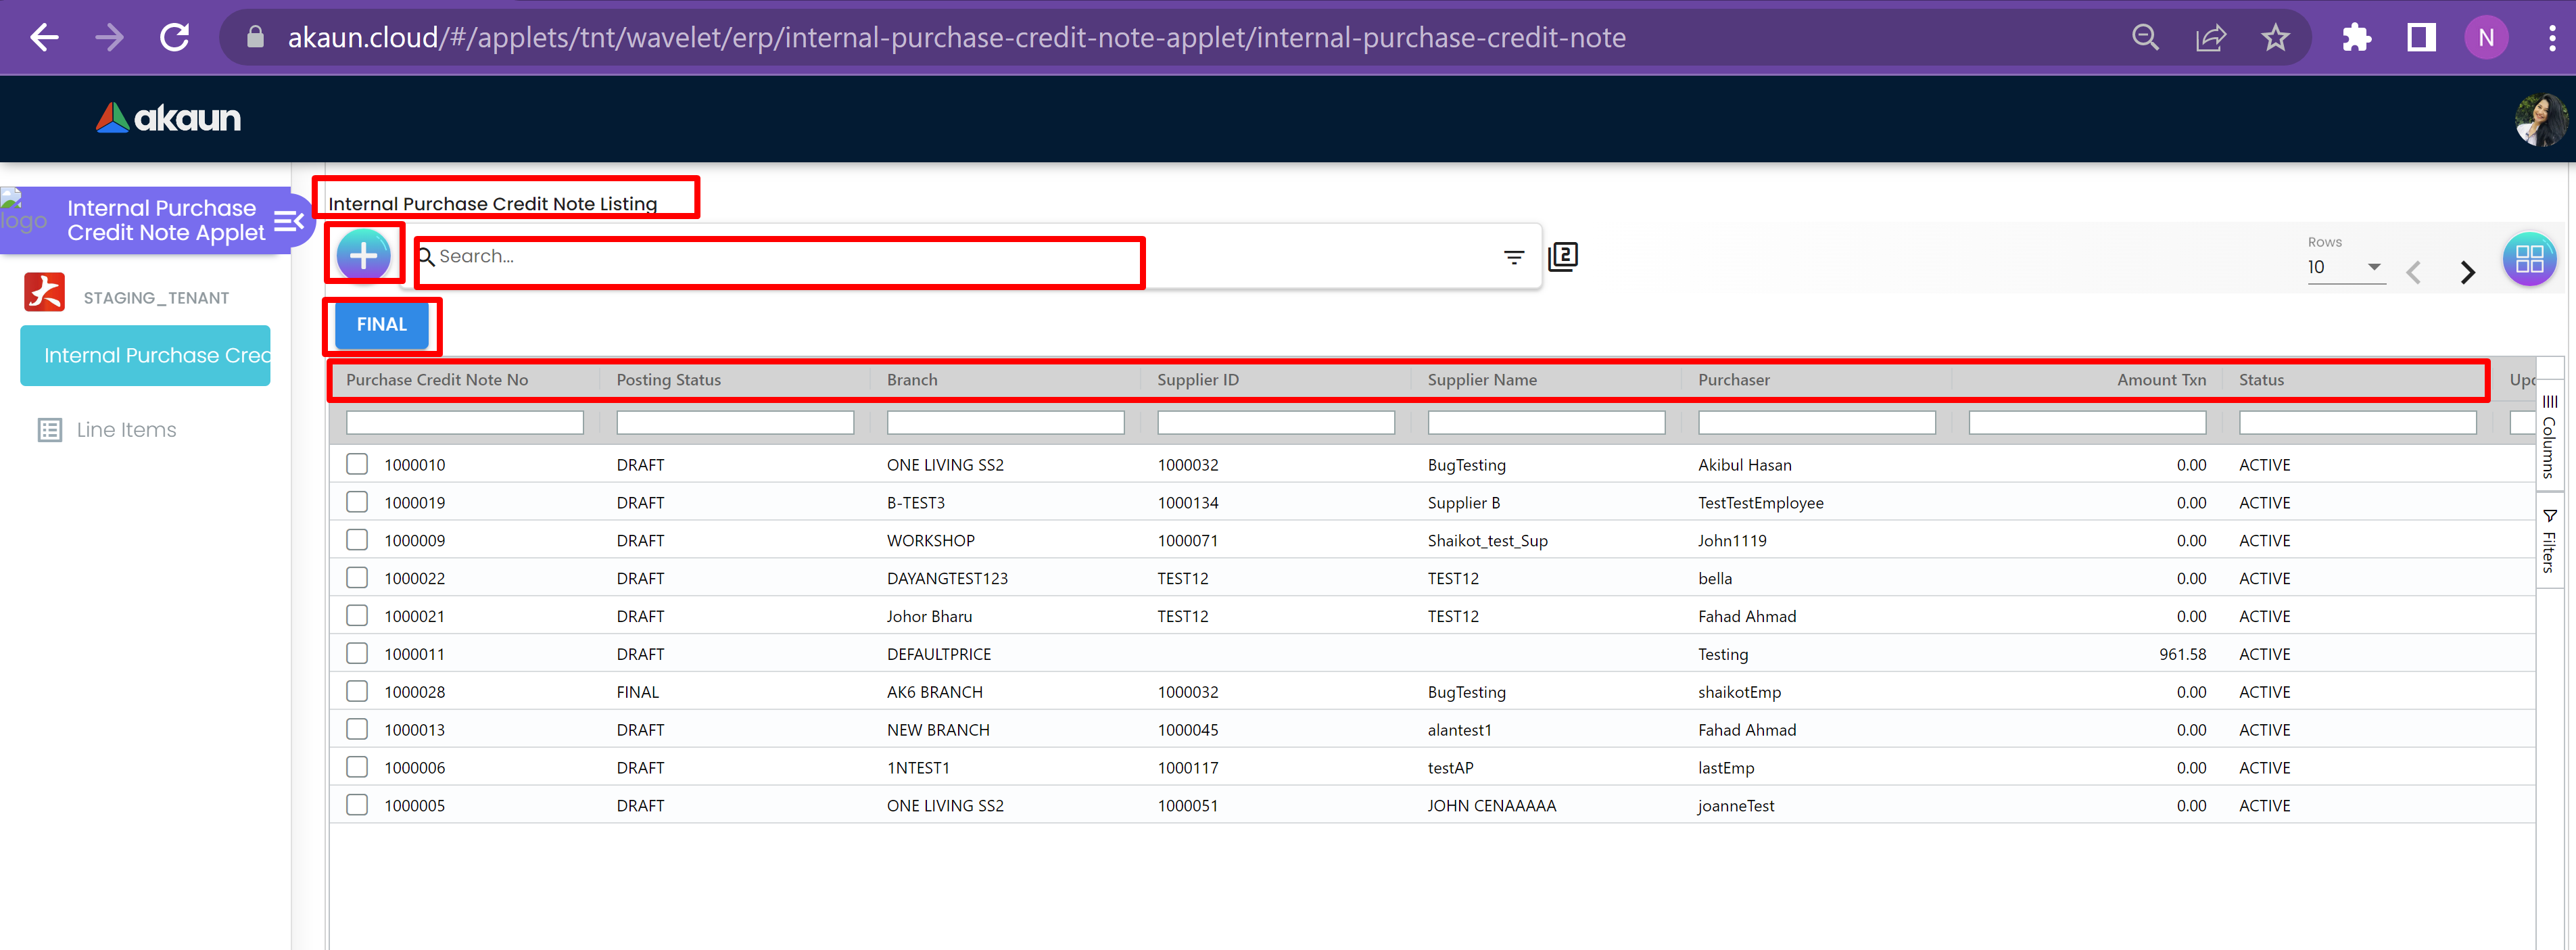Click the blue plus create button
This screenshot has height=950, width=2576.
(363, 256)
